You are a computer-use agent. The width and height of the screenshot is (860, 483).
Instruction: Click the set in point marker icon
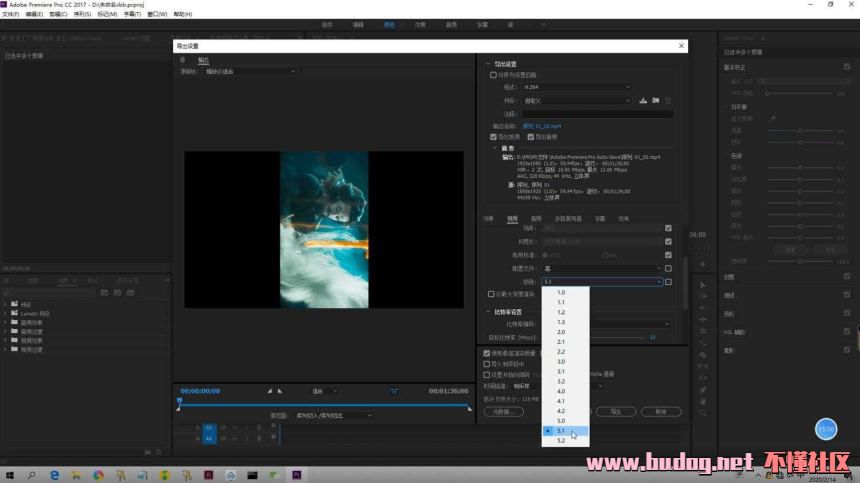coord(269,391)
